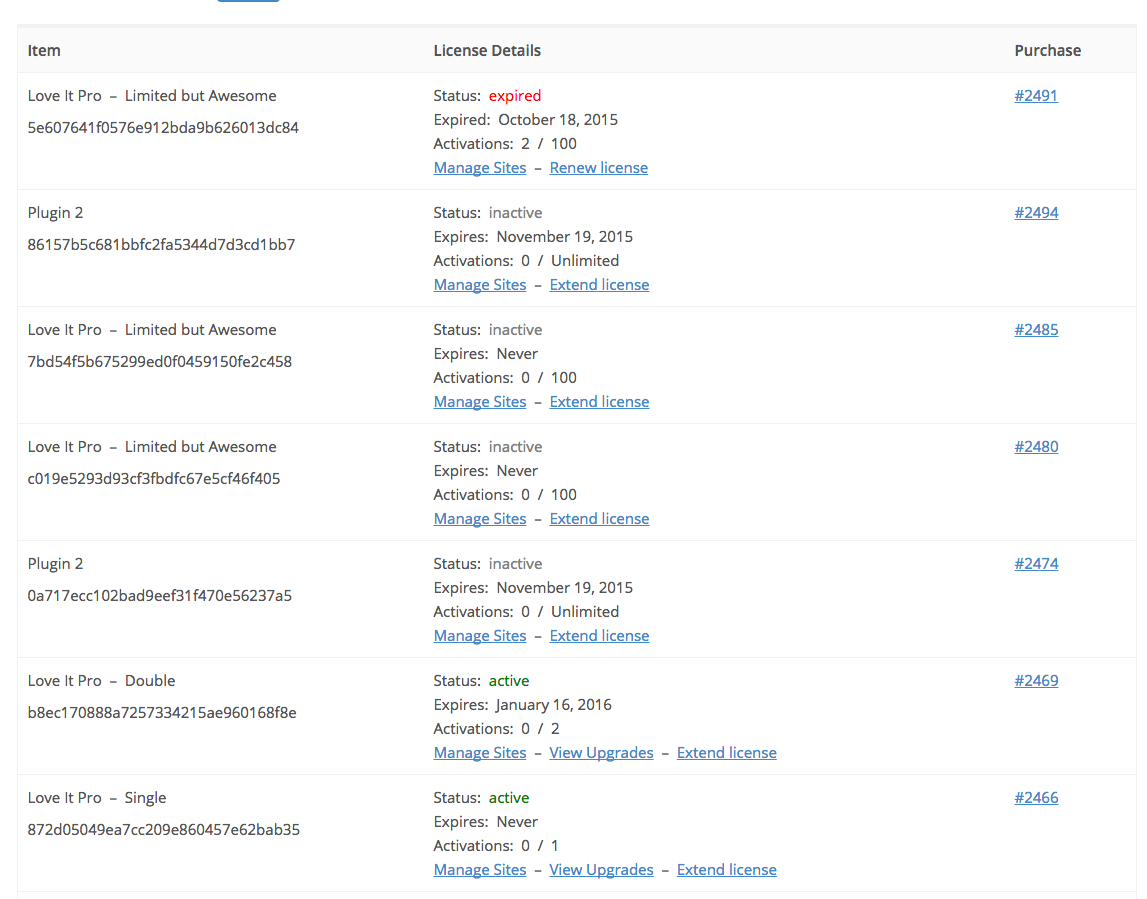Open Manage Sites in purchase #2480 row
1147x899 pixels.
tap(480, 519)
